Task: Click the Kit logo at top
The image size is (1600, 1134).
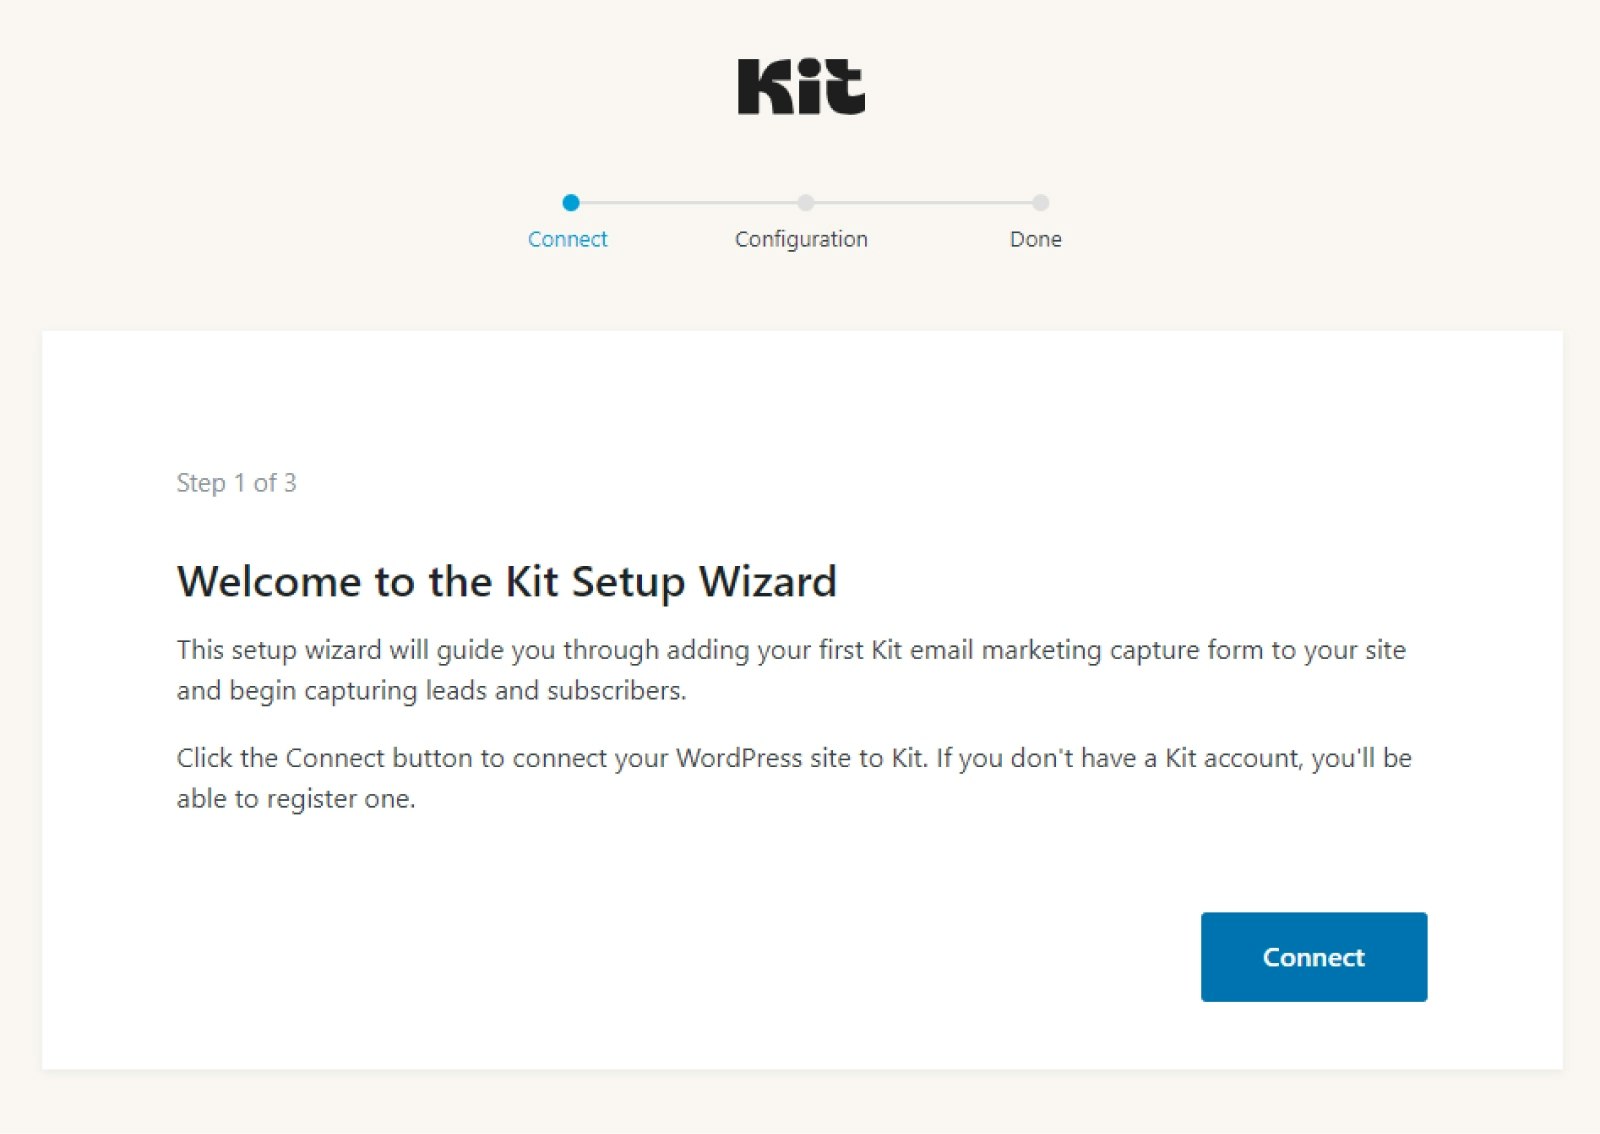Action: (x=801, y=86)
